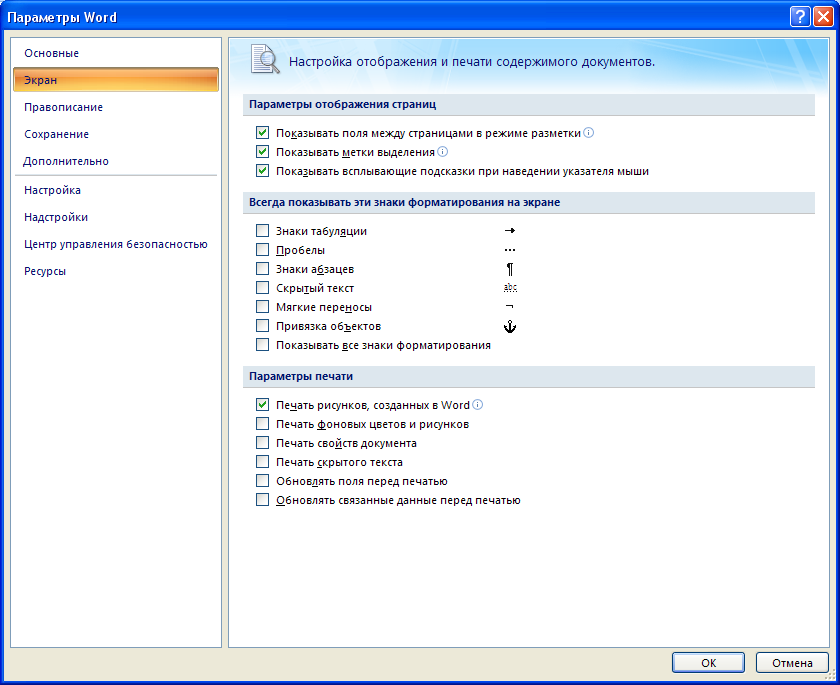This screenshot has width=840, height=685.
Task: Uncheck 'Печать рисунков, созданных в Word'
Action: (262, 404)
